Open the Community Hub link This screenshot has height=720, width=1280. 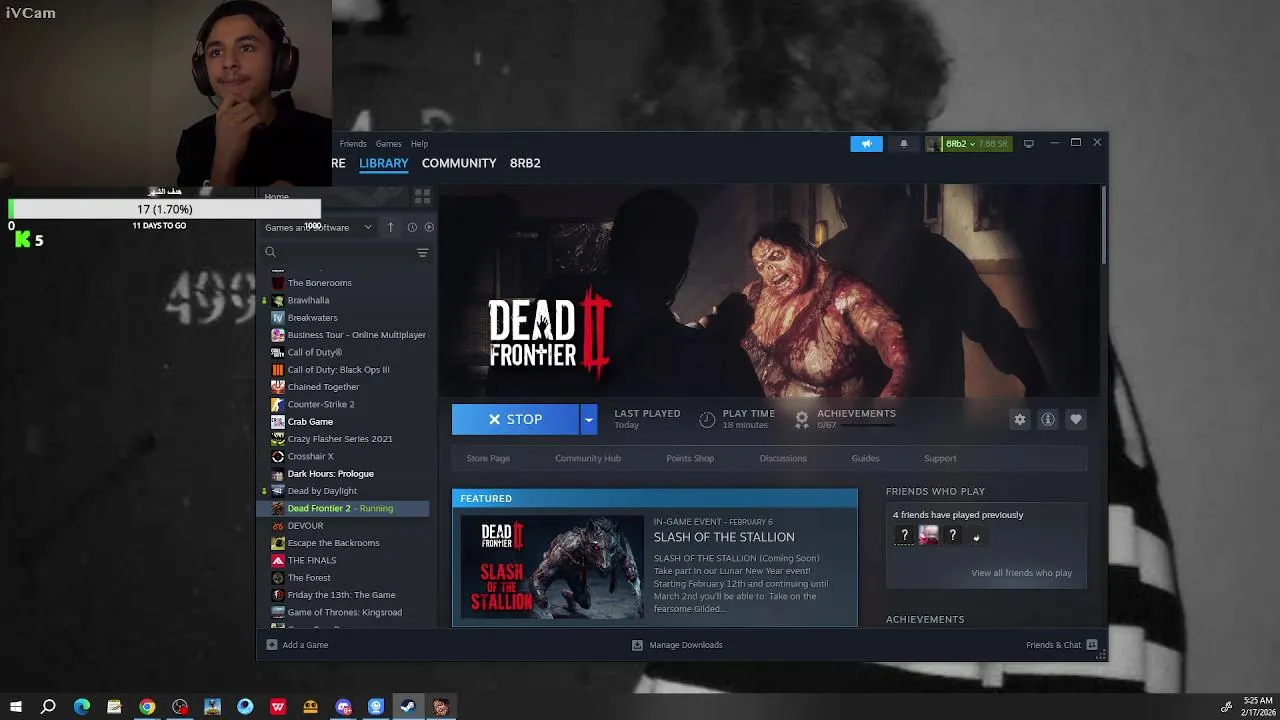click(588, 458)
